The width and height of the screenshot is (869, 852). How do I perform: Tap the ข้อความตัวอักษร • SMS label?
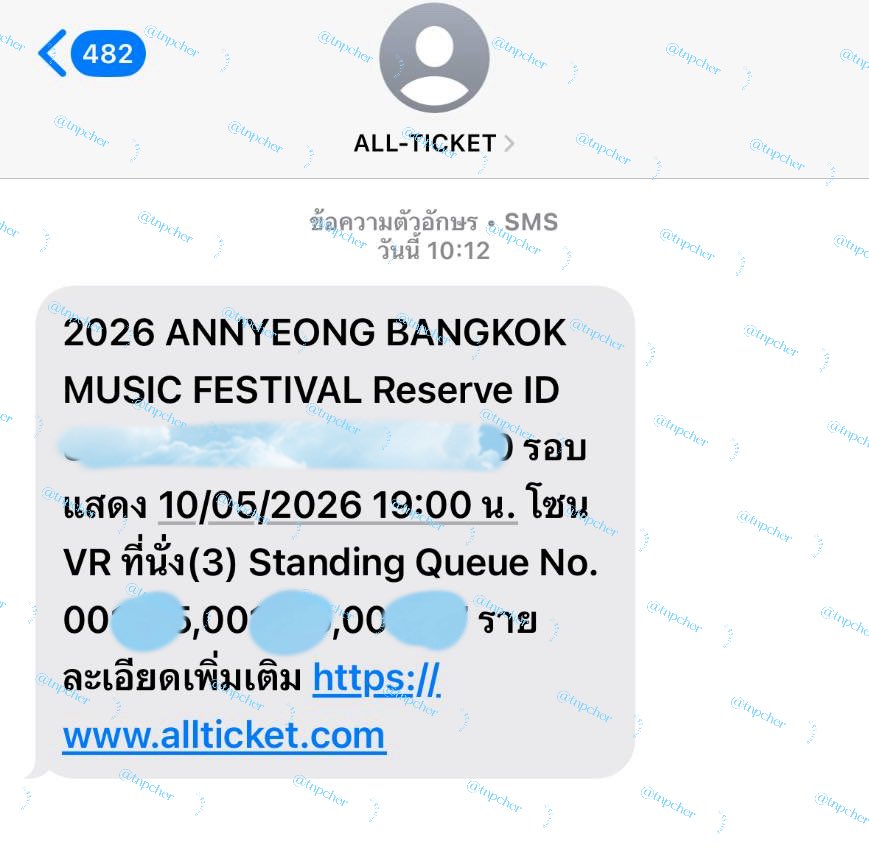[x=433, y=222]
